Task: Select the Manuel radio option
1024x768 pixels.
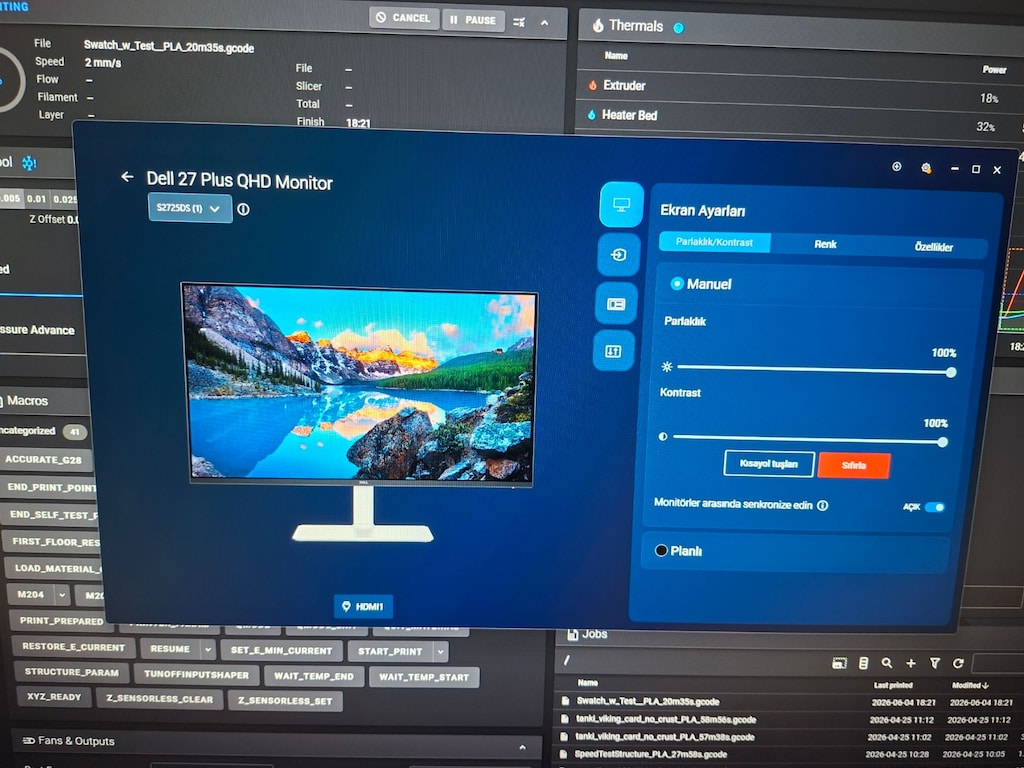Action: pyautogui.click(x=677, y=283)
